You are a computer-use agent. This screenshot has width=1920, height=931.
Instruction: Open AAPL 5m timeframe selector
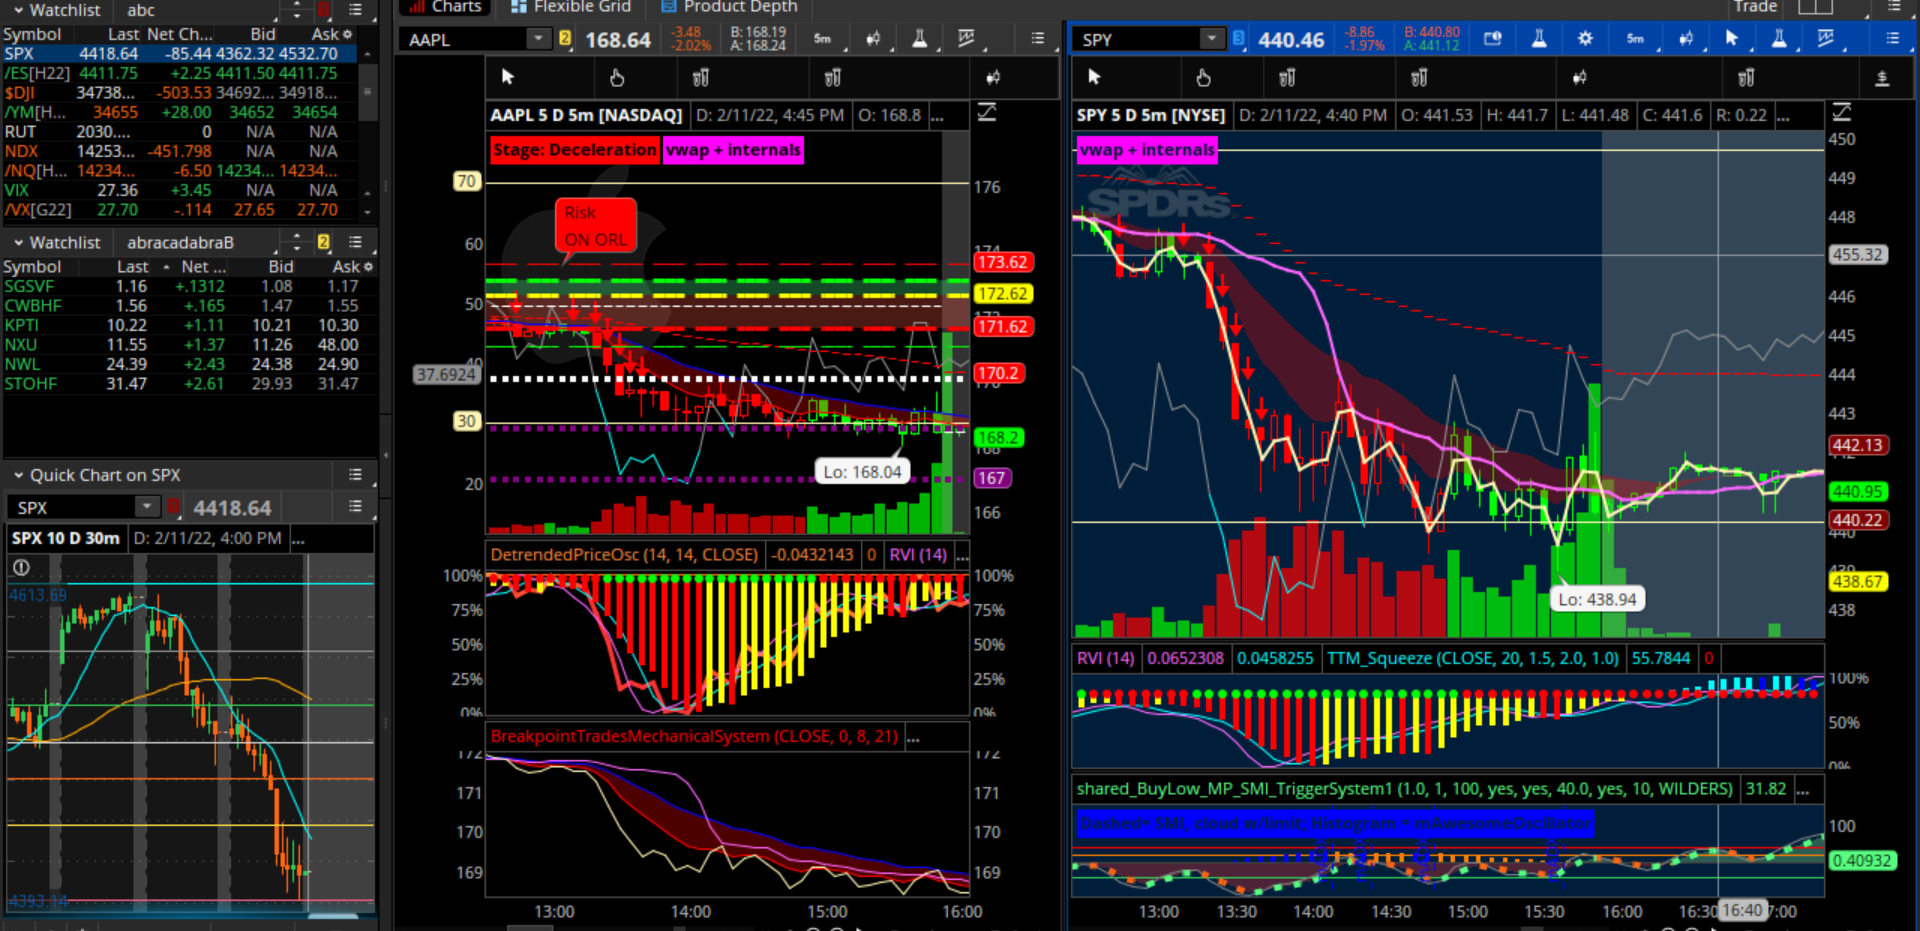coord(823,39)
